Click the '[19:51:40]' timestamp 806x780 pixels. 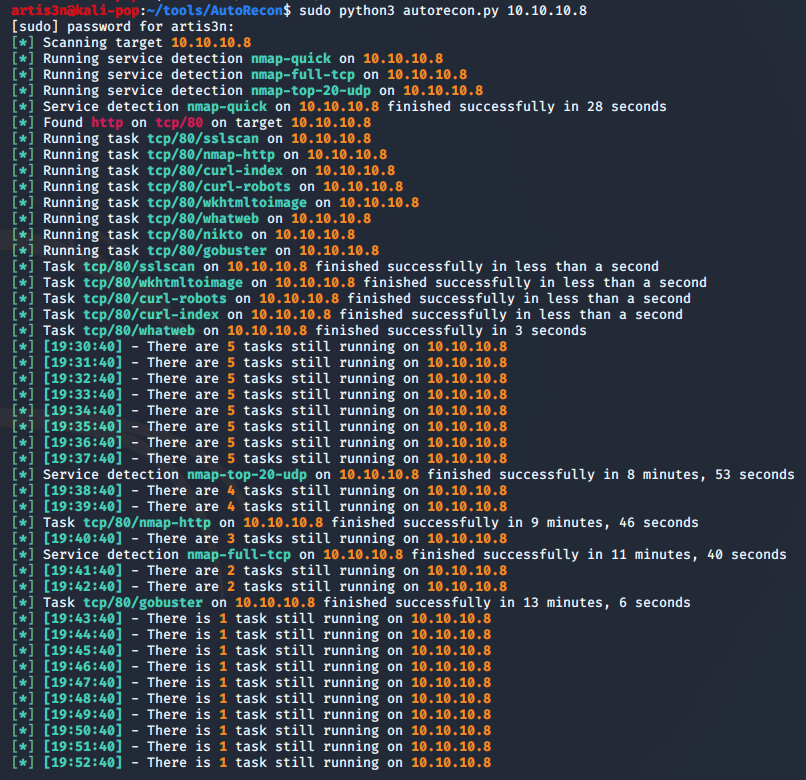83,746
